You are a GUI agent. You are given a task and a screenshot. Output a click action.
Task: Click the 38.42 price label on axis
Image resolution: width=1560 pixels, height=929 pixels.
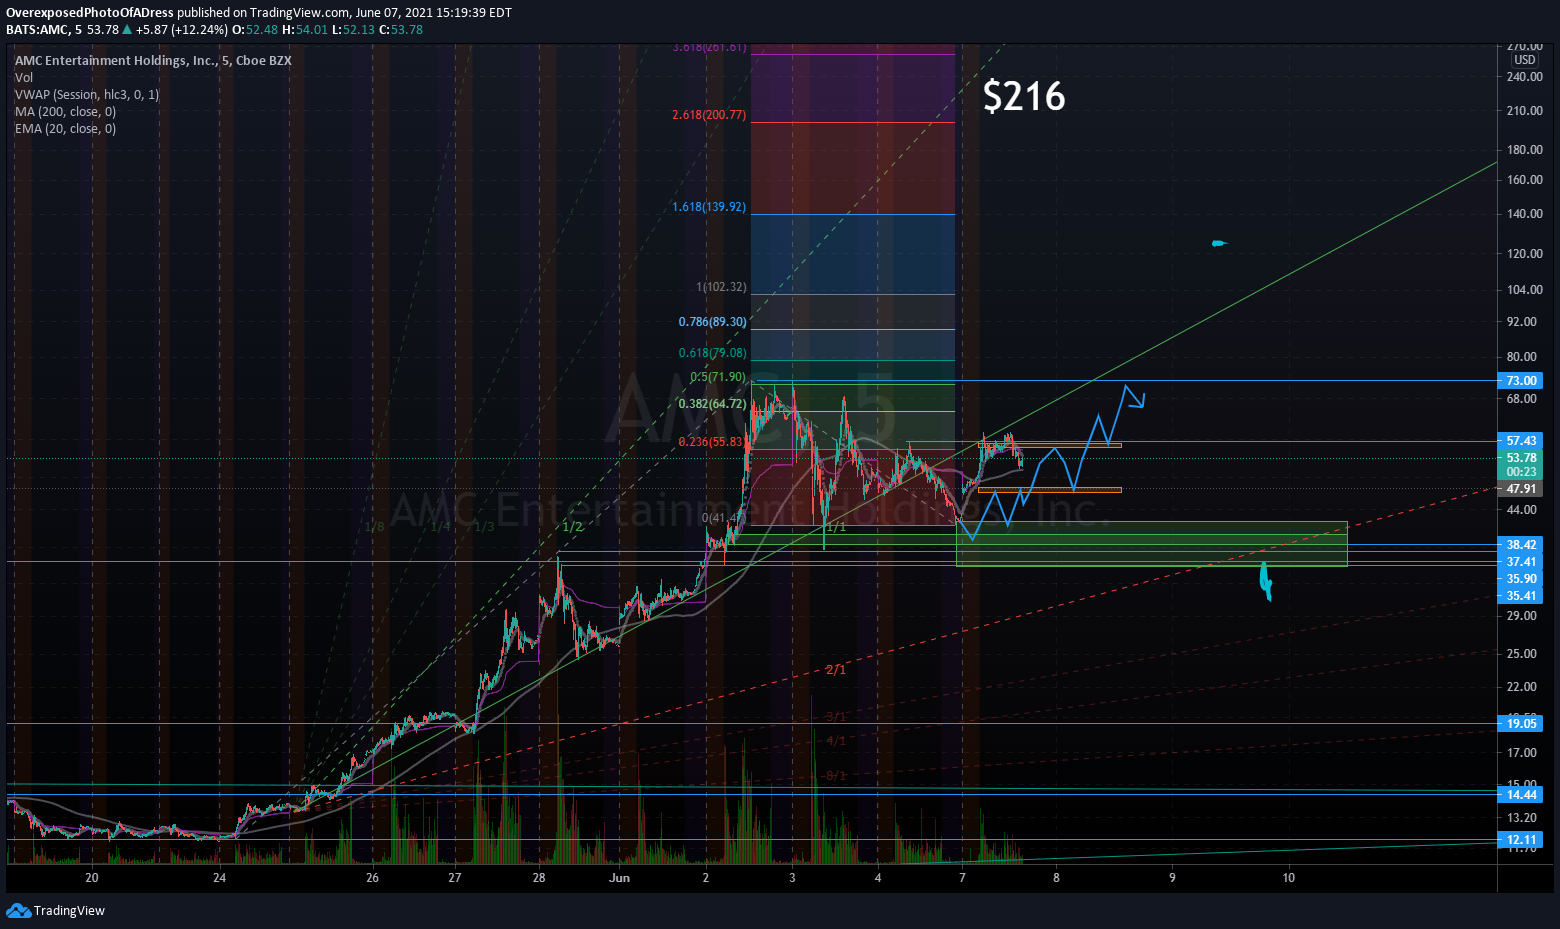pyautogui.click(x=1521, y=545)
